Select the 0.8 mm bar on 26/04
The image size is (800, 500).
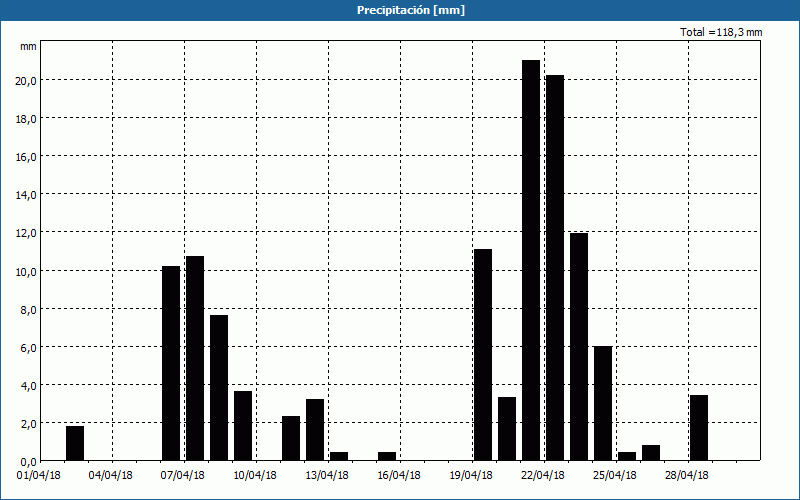(x=651, y=453)
